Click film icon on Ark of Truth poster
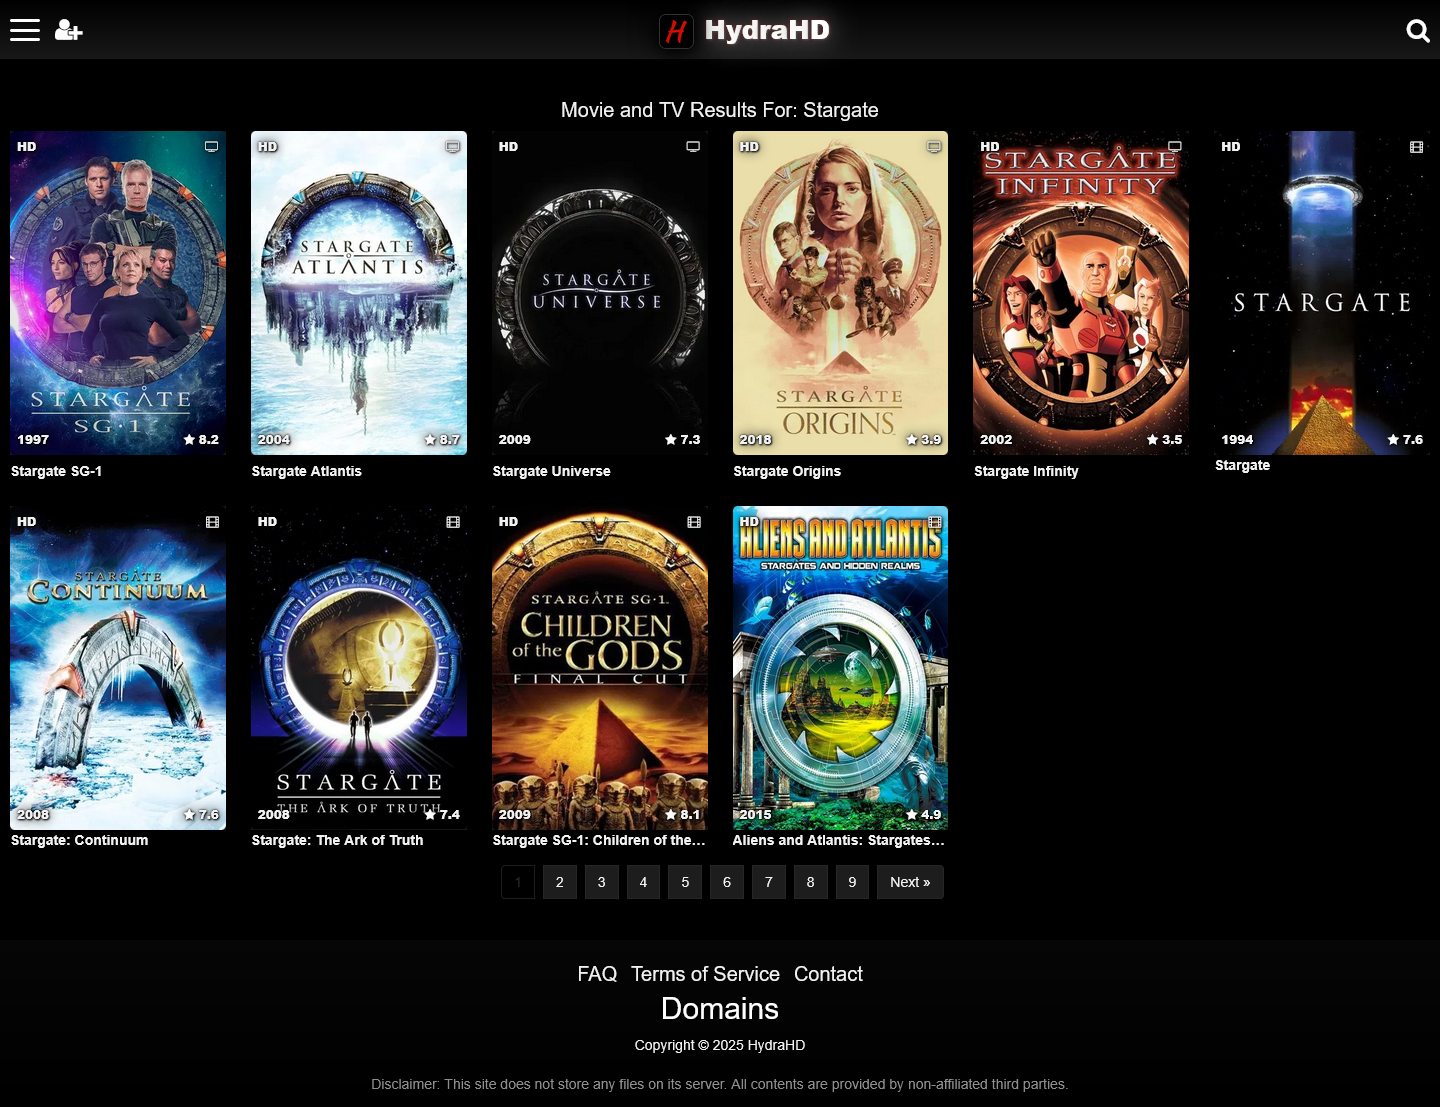The height and width of the screenshot is (1107, 1440). coord(453,522)
